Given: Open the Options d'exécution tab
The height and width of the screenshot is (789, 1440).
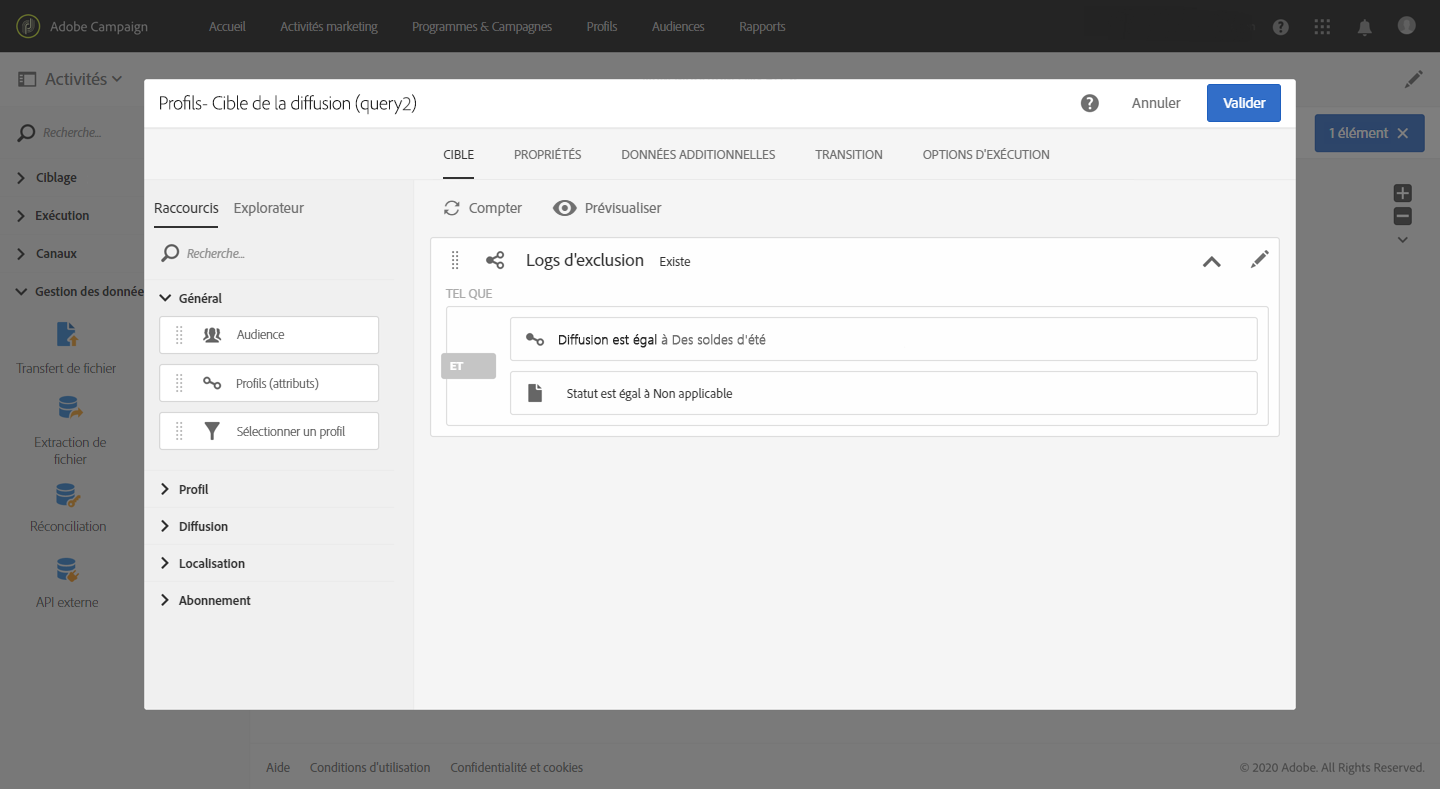Looking at the screenshot, I should coord(986,155).
